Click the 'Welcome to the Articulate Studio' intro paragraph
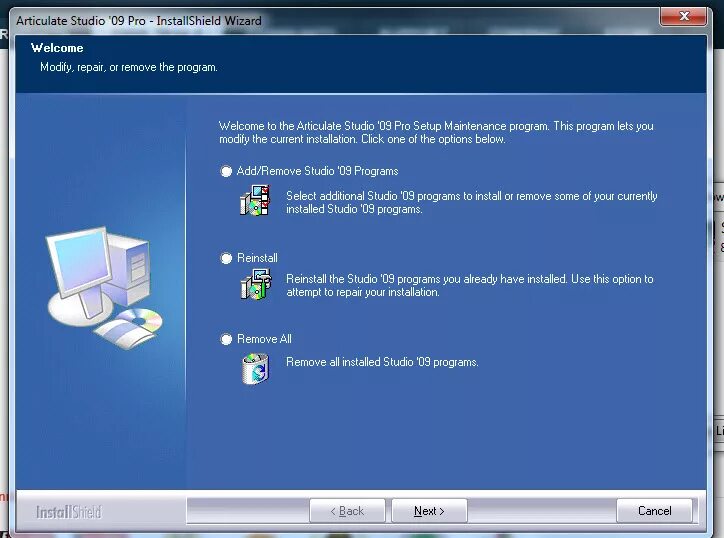724x538 pixels. [x=436, y=132]
